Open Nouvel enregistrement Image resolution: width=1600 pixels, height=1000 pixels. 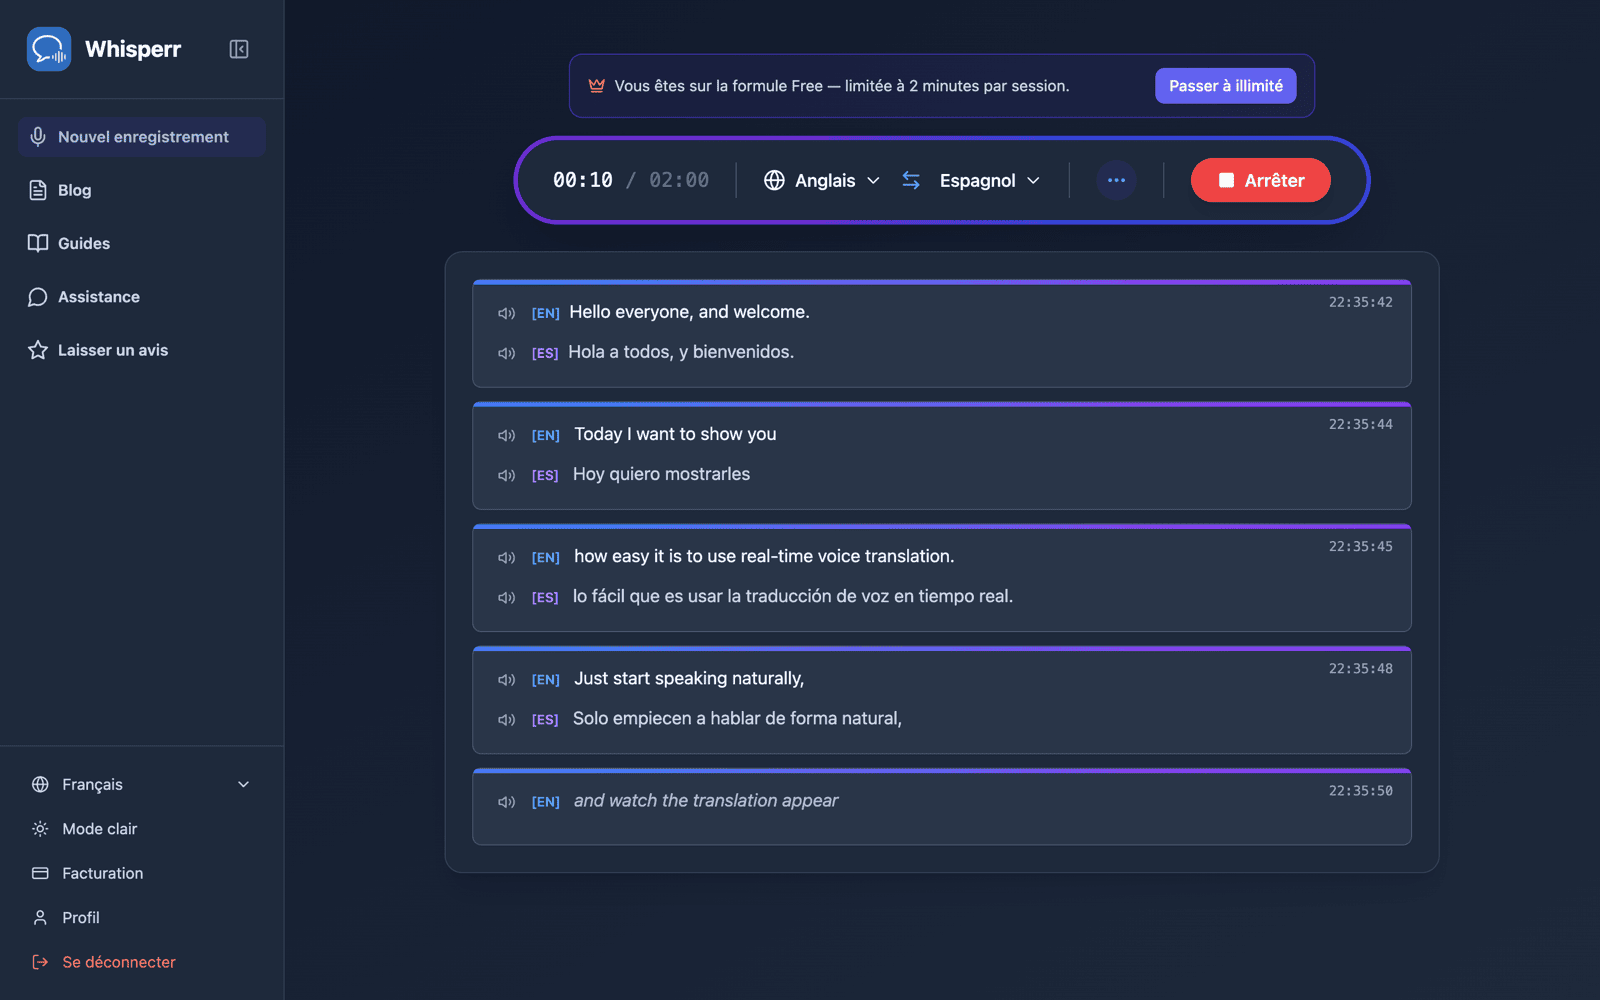tap(141, 137)
